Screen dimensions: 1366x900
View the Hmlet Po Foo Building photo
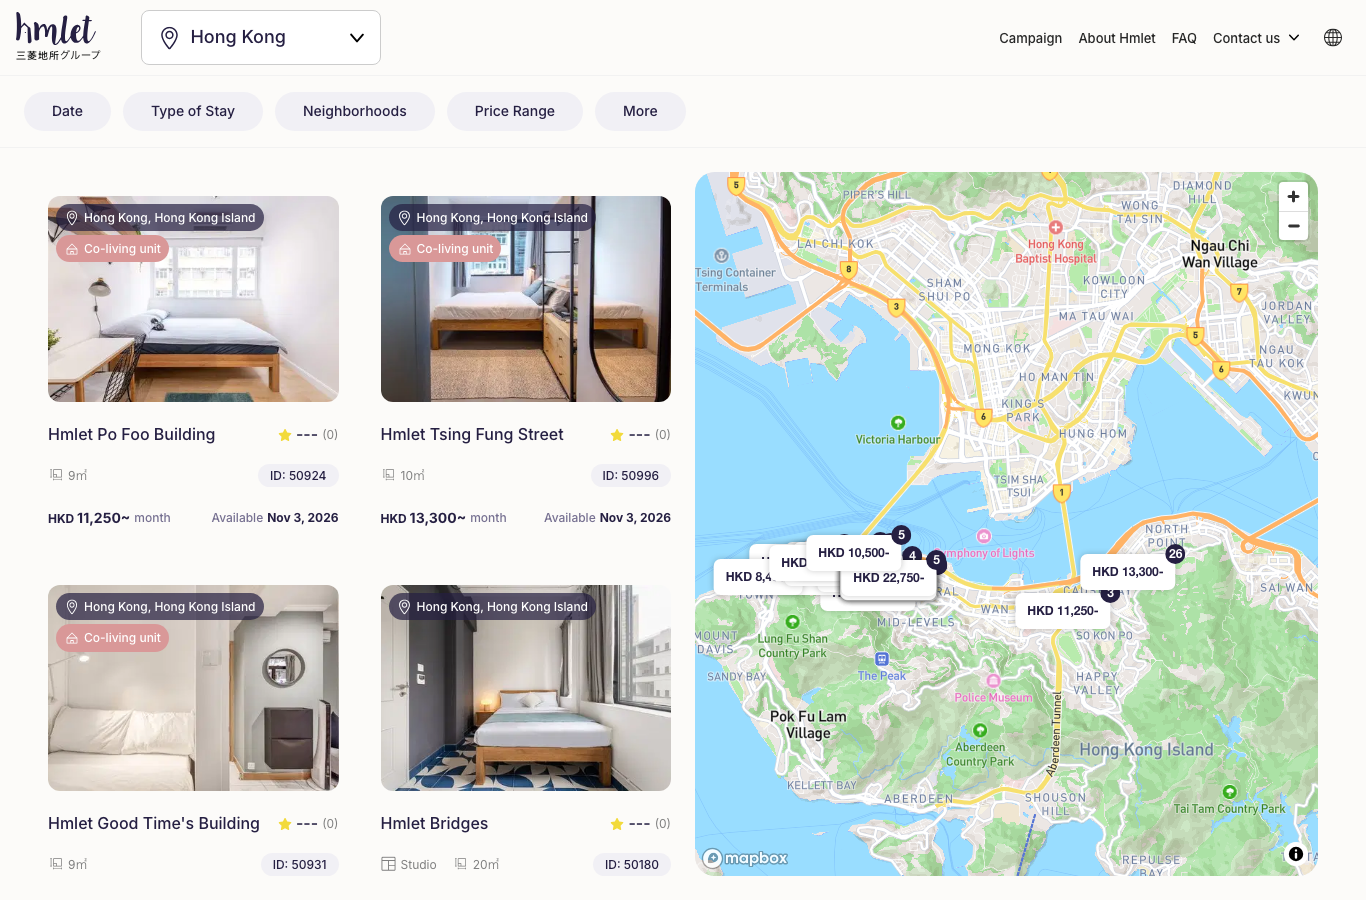[193, 299]
